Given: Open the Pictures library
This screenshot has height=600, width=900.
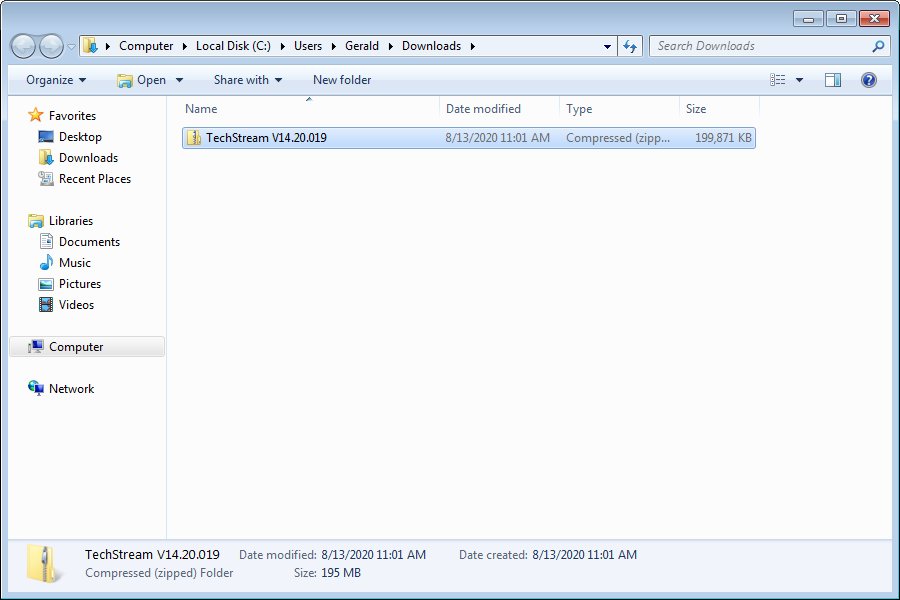Looking at the screenshot, I should 80,284.
